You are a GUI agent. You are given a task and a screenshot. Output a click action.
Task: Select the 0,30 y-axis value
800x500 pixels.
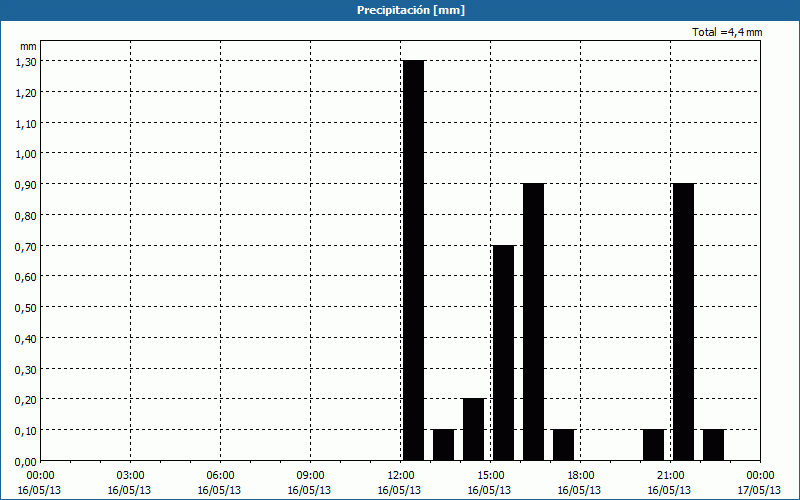[26, 369]
